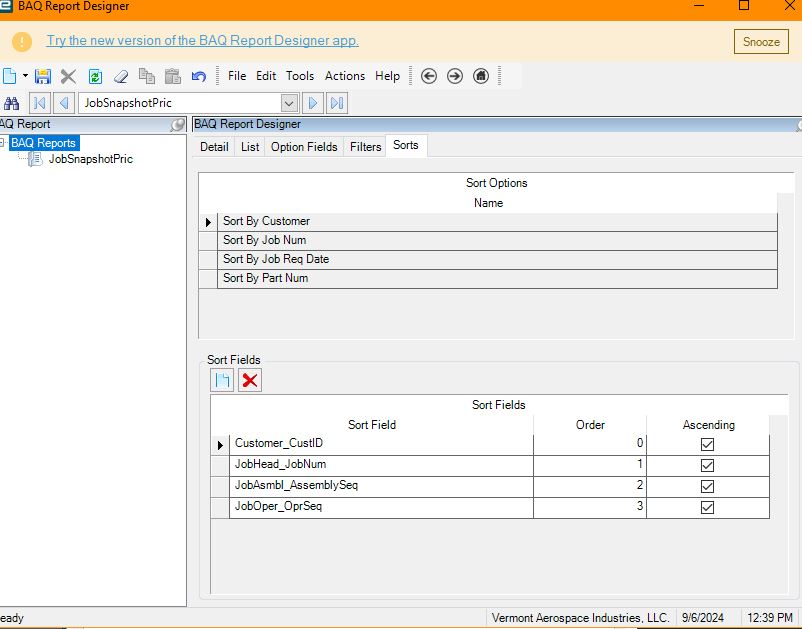Click the Order column header

pos(590,425)
